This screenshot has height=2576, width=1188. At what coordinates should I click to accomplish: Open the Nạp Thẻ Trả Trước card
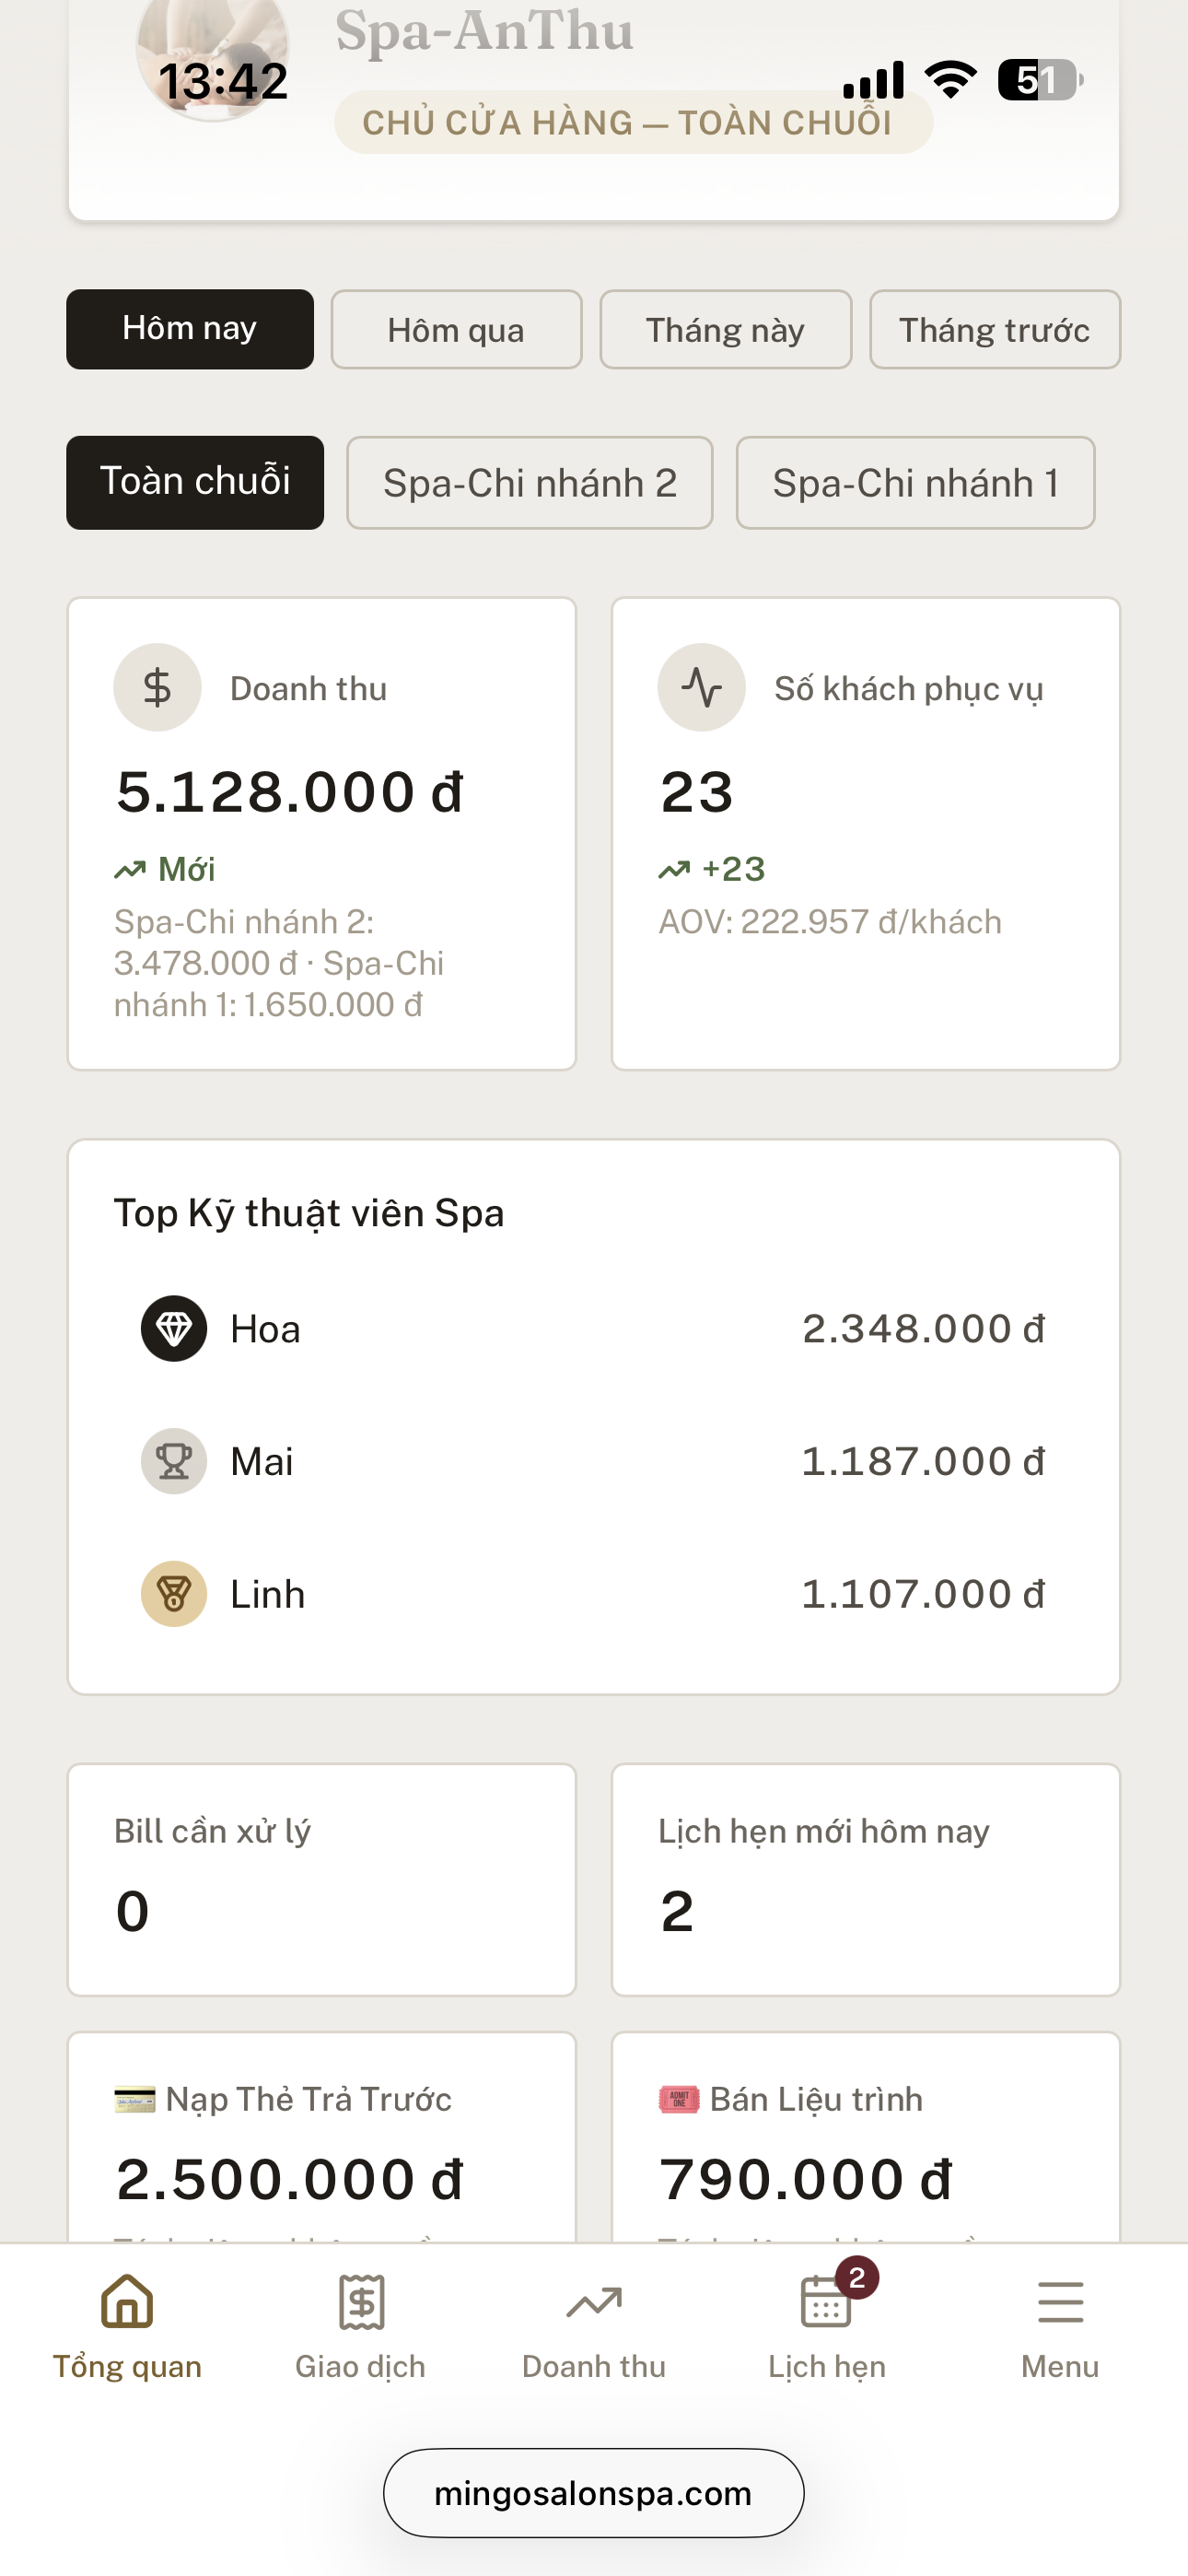tap(322, 2138)
